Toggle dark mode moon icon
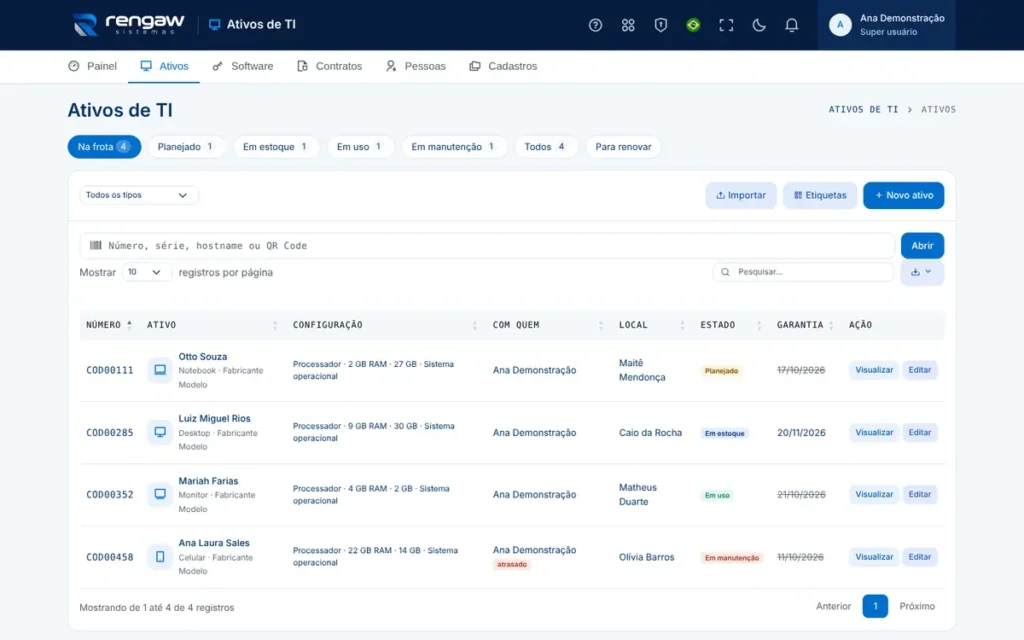This screenshot has height=640, width=1024. click(x=758, y=25)
